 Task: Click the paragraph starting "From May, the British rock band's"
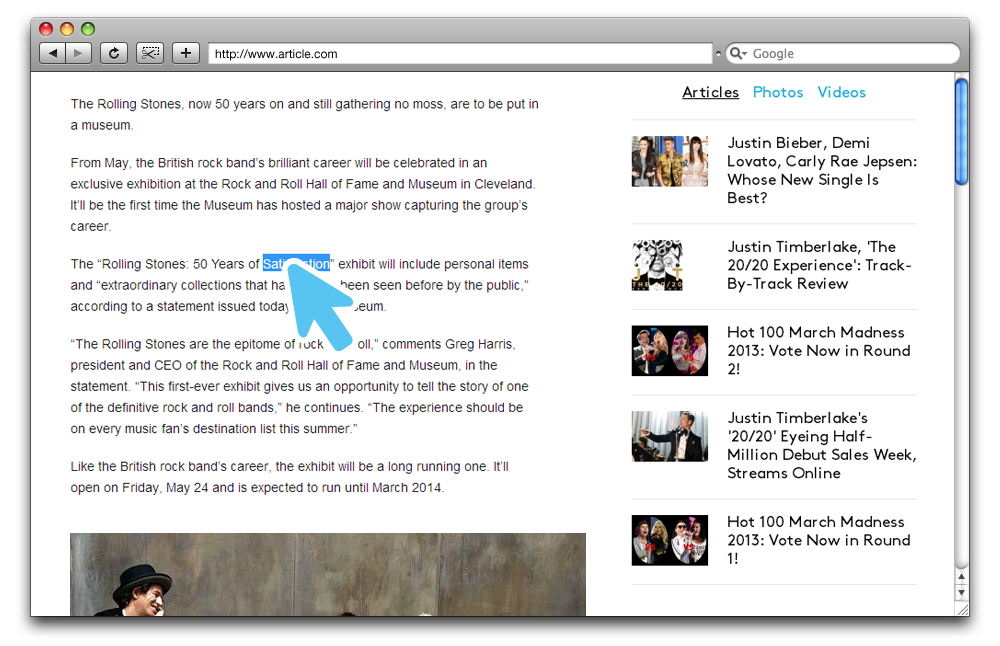click(x=303, y=195)
